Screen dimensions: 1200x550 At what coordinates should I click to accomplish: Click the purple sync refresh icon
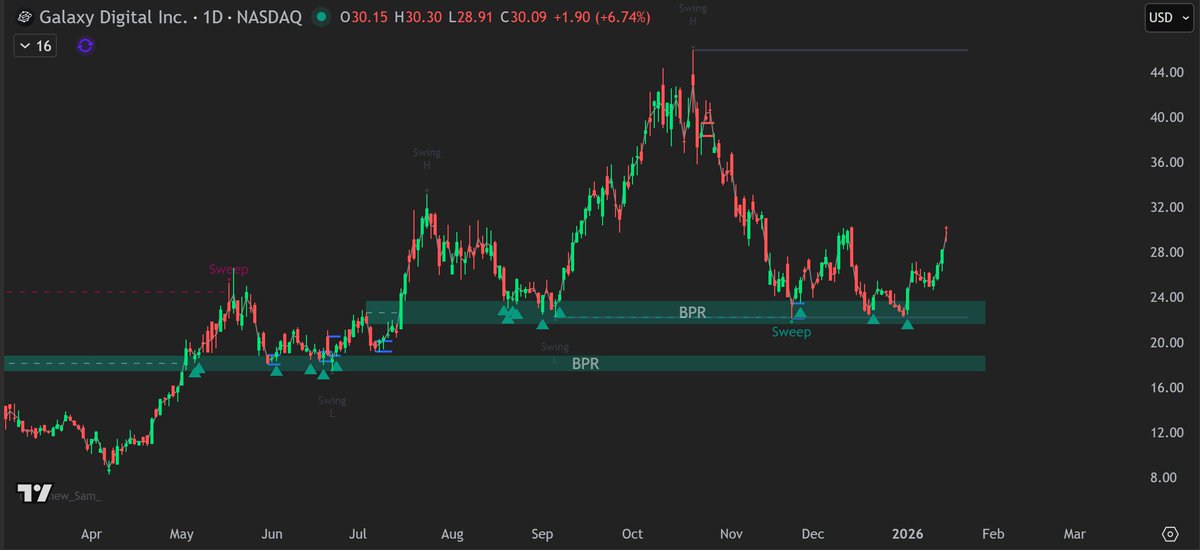pos(85,46)
